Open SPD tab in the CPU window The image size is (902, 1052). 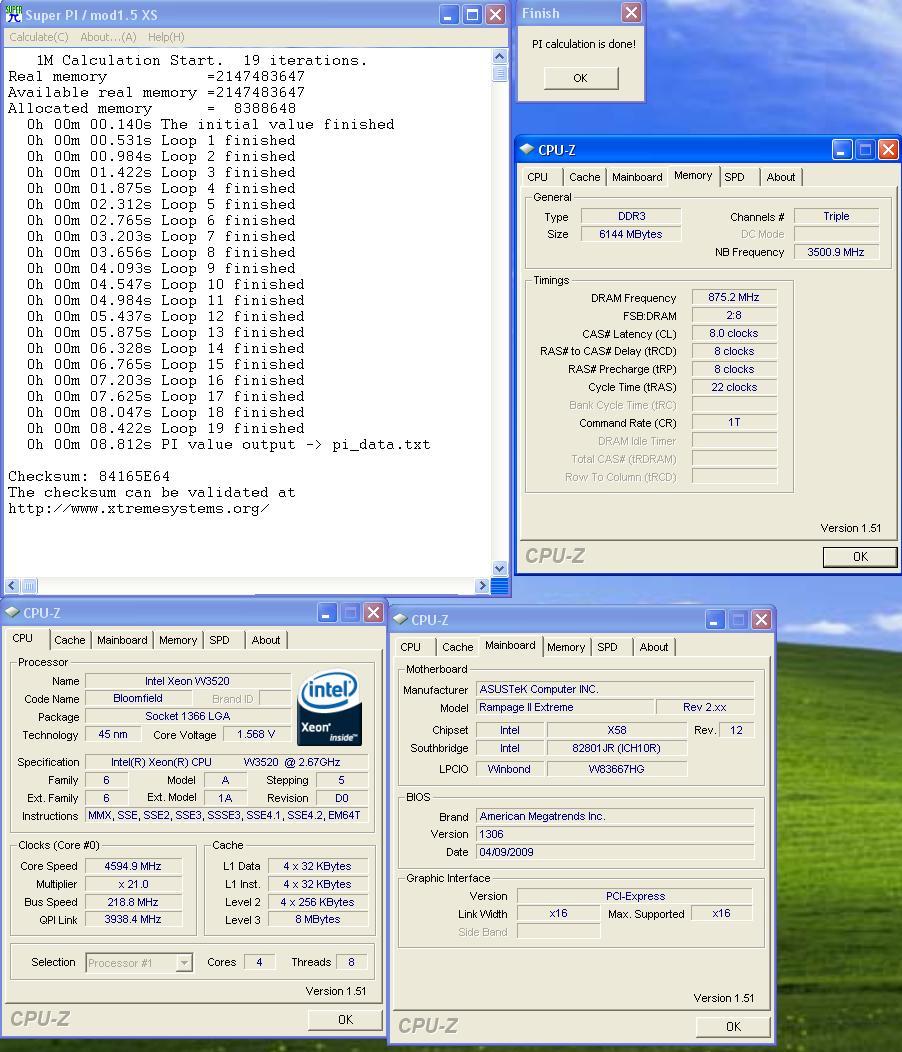pyautogui.click(x=219, y=640)
